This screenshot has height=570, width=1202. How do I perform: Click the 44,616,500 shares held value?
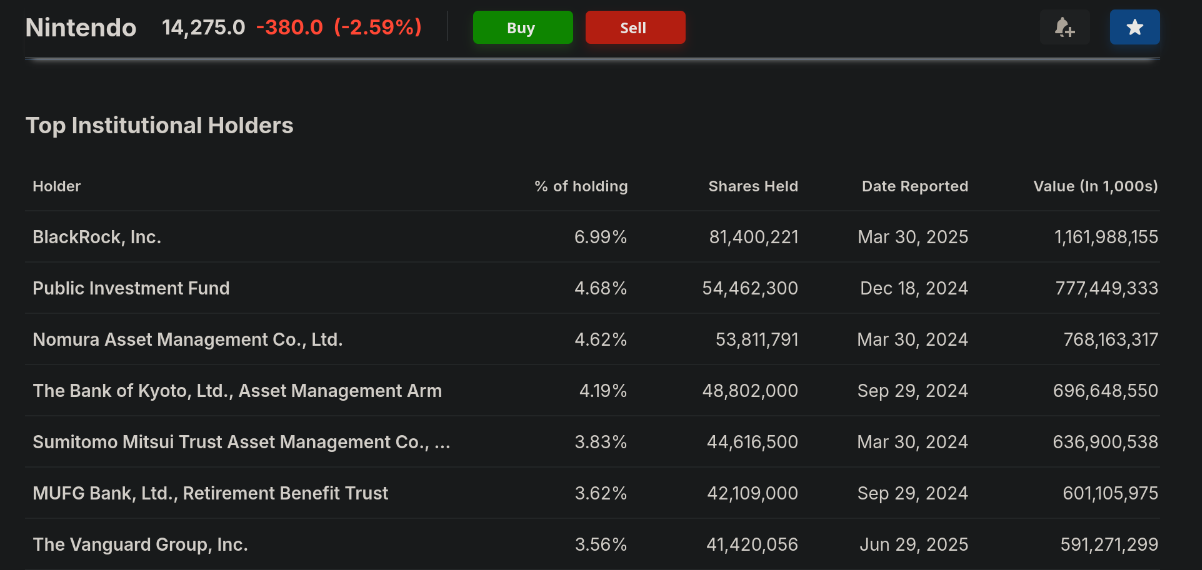pyautogui.click(x=751, y=442)
